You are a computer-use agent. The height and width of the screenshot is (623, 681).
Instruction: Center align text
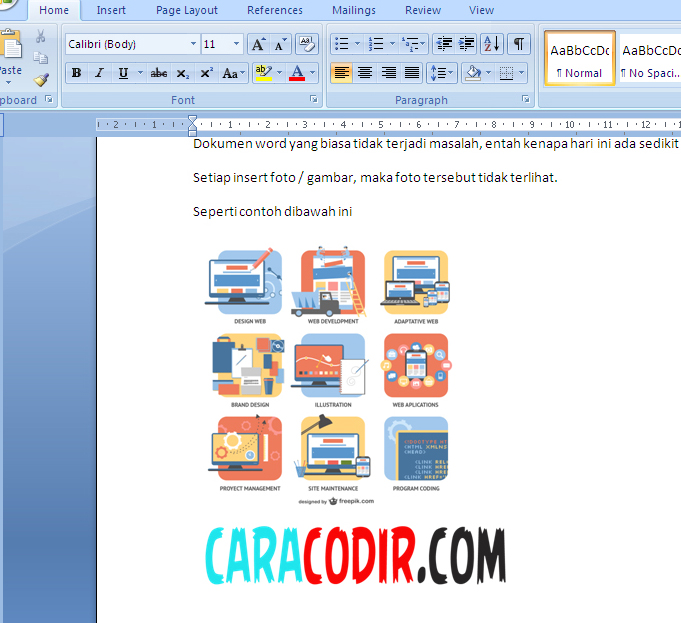click(x=365, y=73)
